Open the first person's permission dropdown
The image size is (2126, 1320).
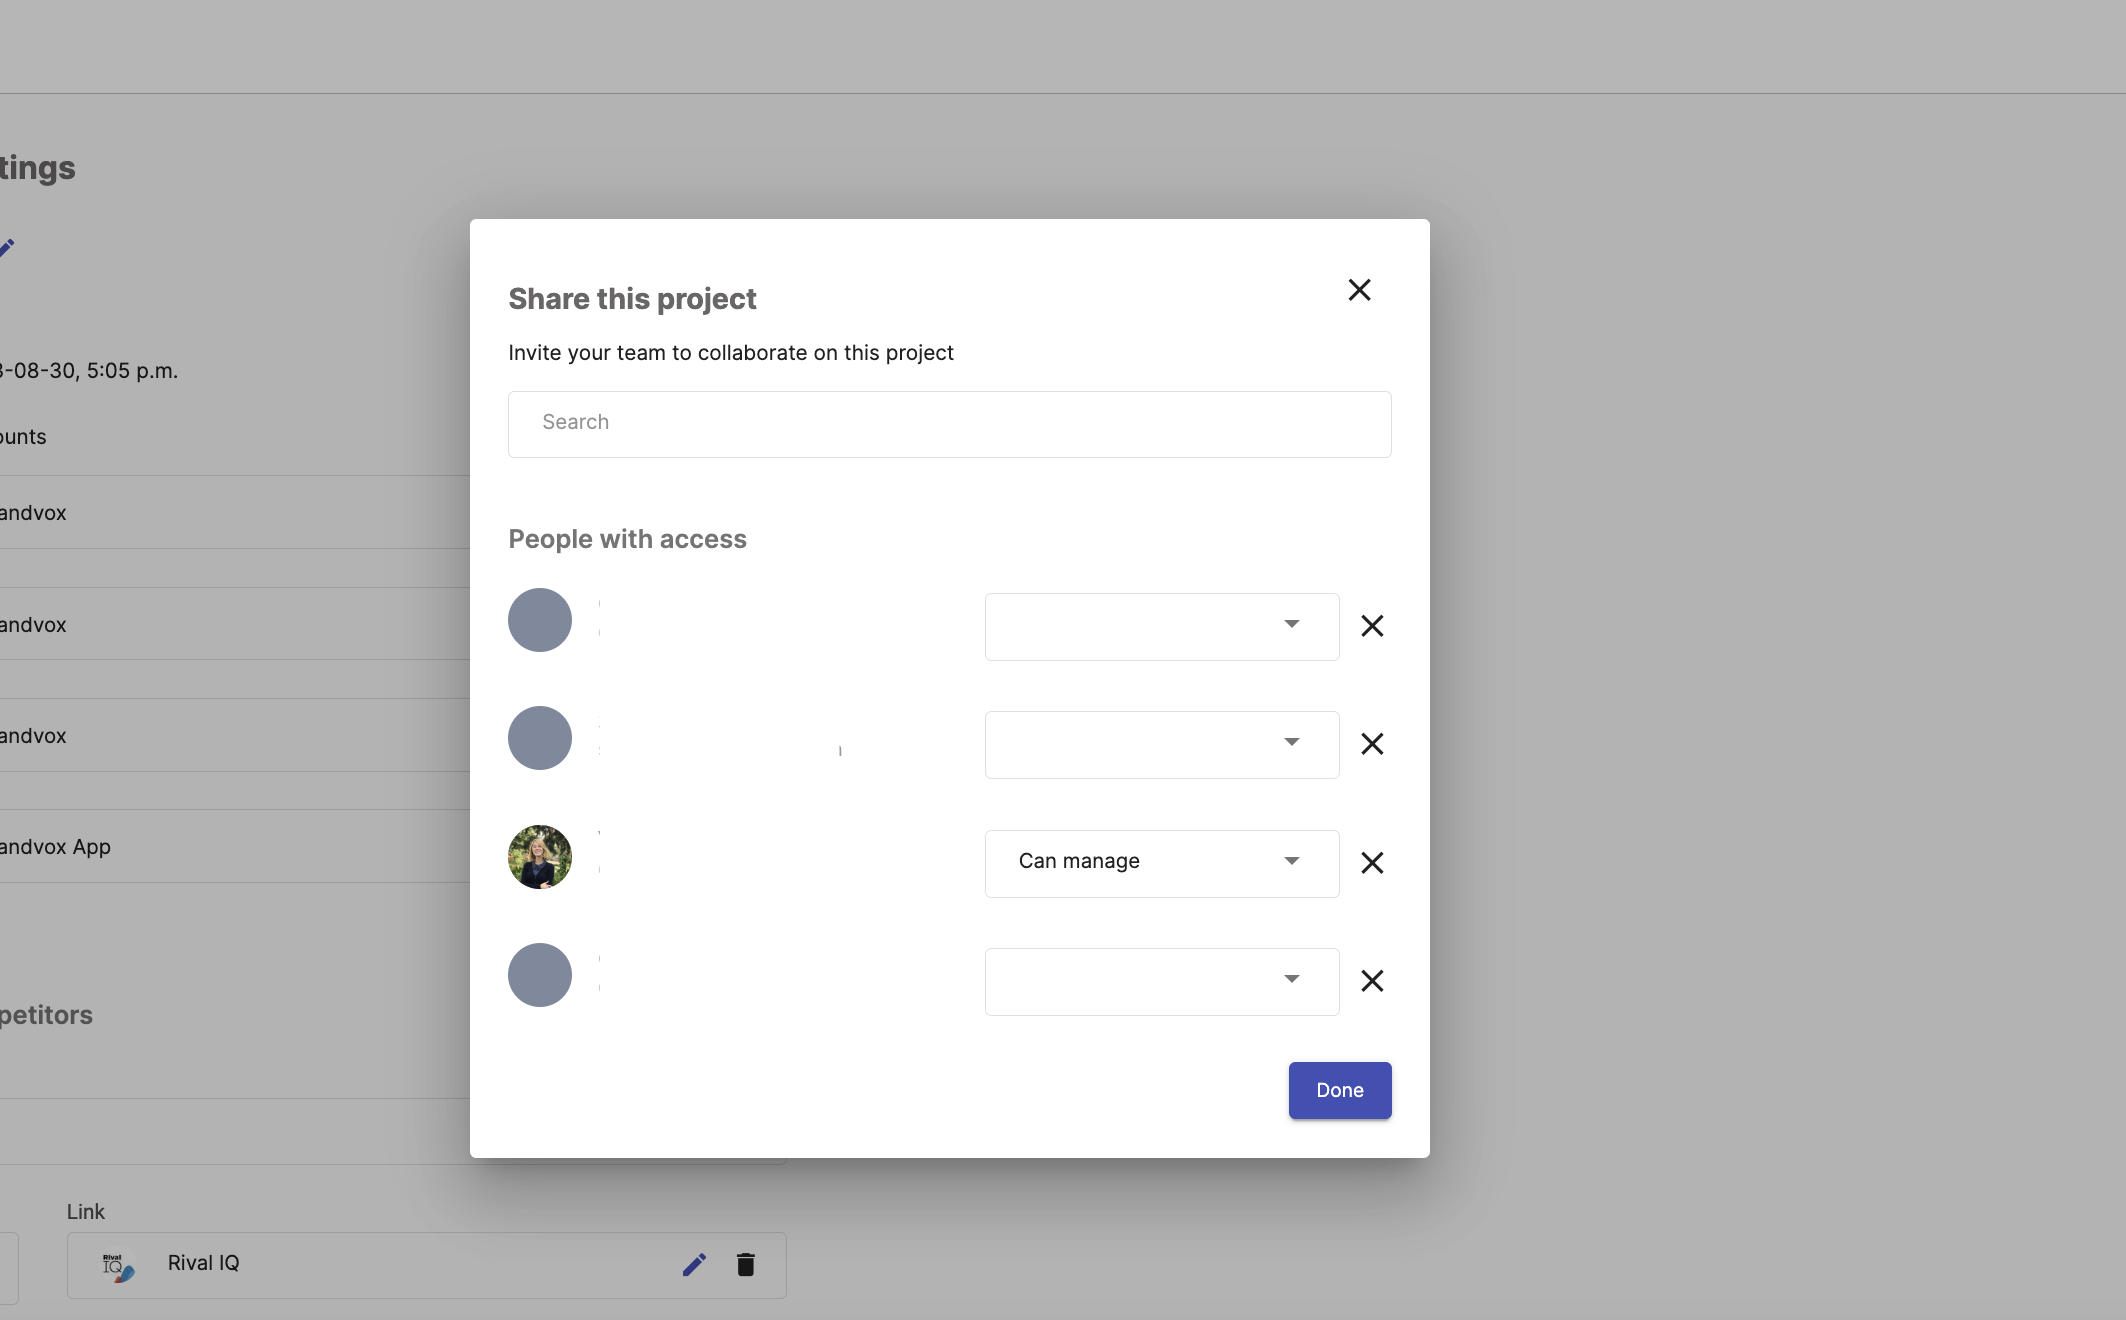1162,627
